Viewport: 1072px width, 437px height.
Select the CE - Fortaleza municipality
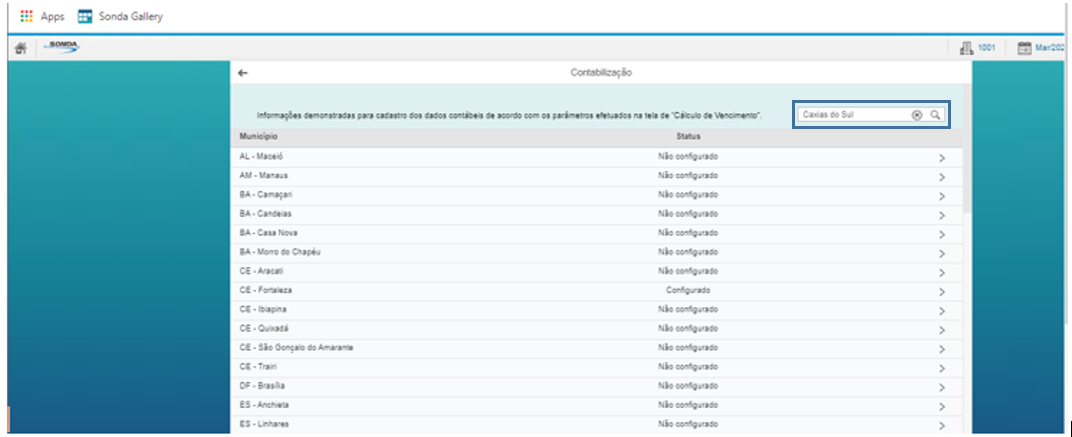tap(265, 290)
